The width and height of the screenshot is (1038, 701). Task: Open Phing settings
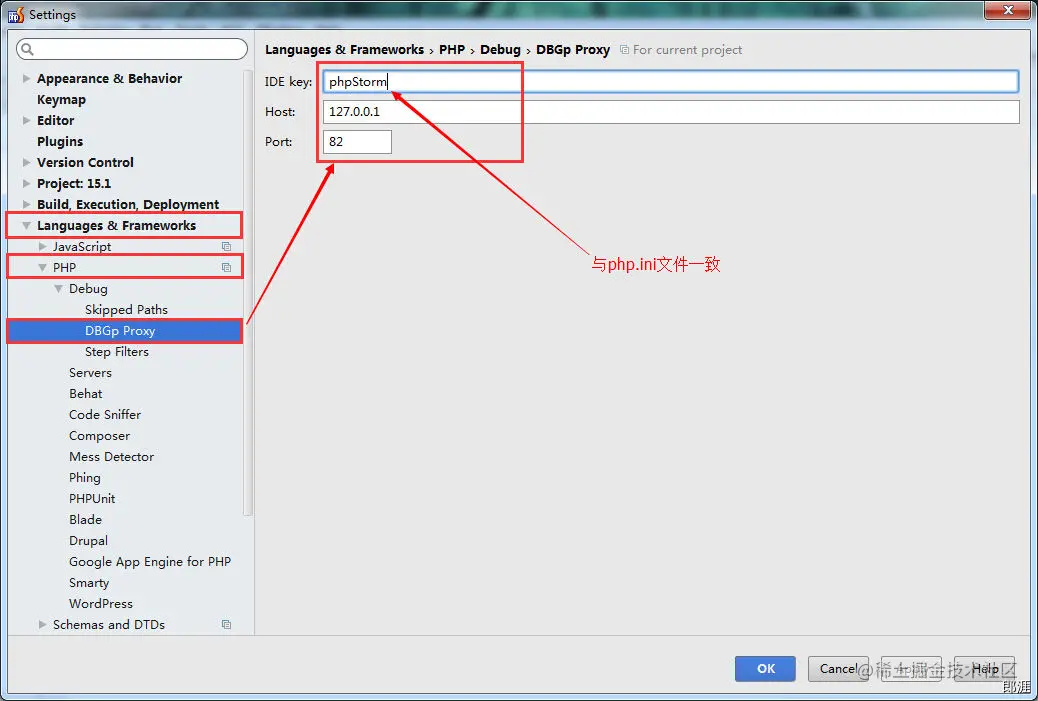(x=85, y=477)
